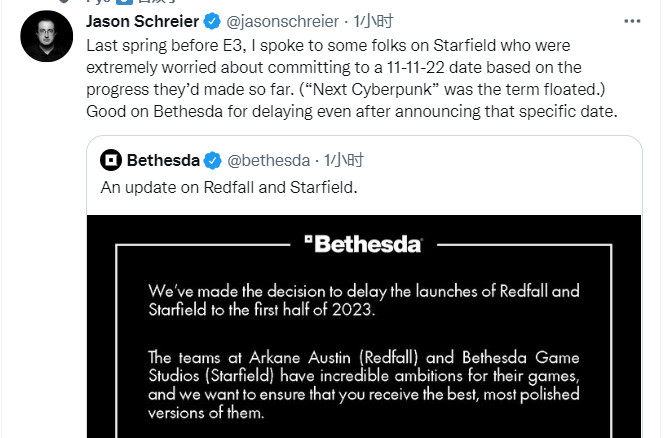Open the @bethesda handle link
668x438 pixels.
[269, 160]
